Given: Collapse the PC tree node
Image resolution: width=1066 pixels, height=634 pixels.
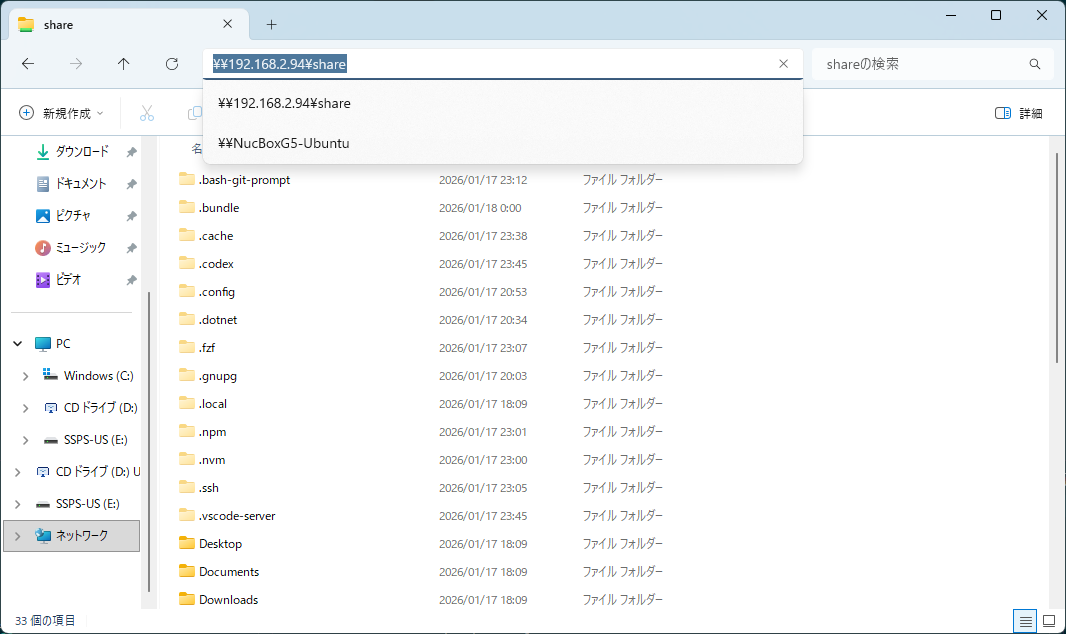Looking at the screenshot, I should coord(17,343).
